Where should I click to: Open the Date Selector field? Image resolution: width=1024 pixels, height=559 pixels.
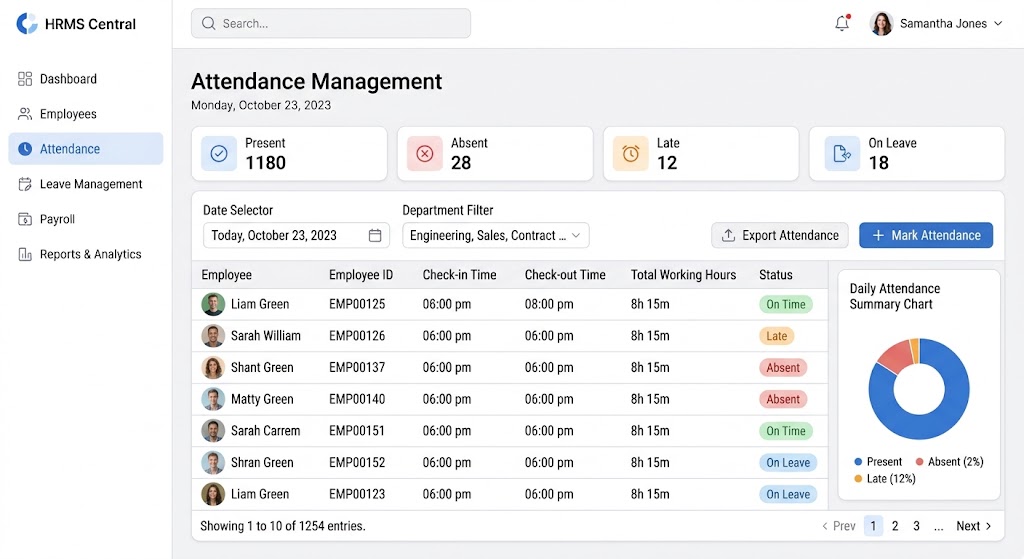coord(296,236)
